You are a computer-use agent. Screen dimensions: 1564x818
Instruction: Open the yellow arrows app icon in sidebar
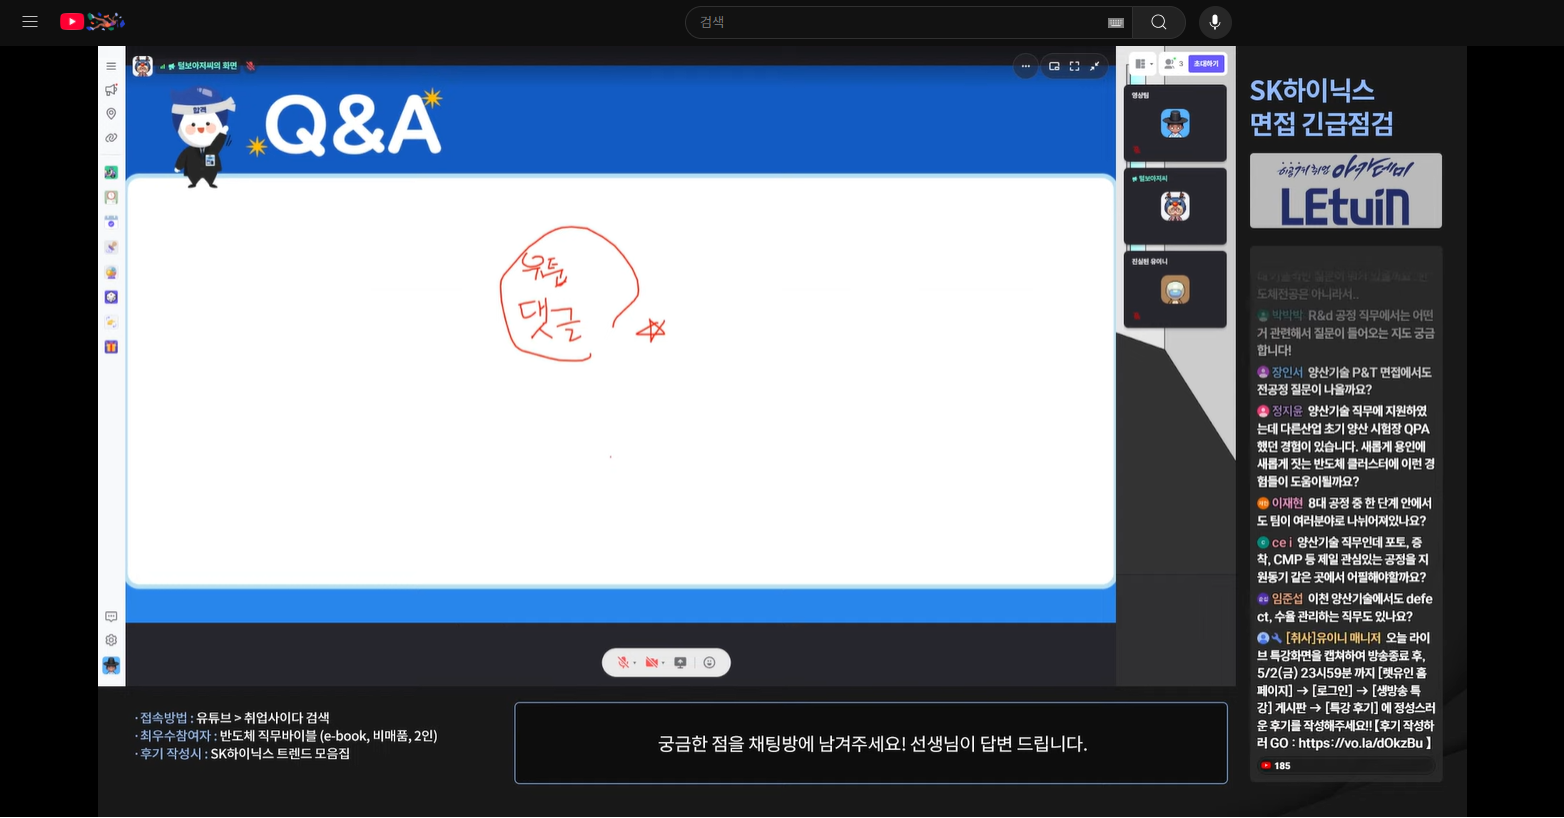(x=111, y=322)
